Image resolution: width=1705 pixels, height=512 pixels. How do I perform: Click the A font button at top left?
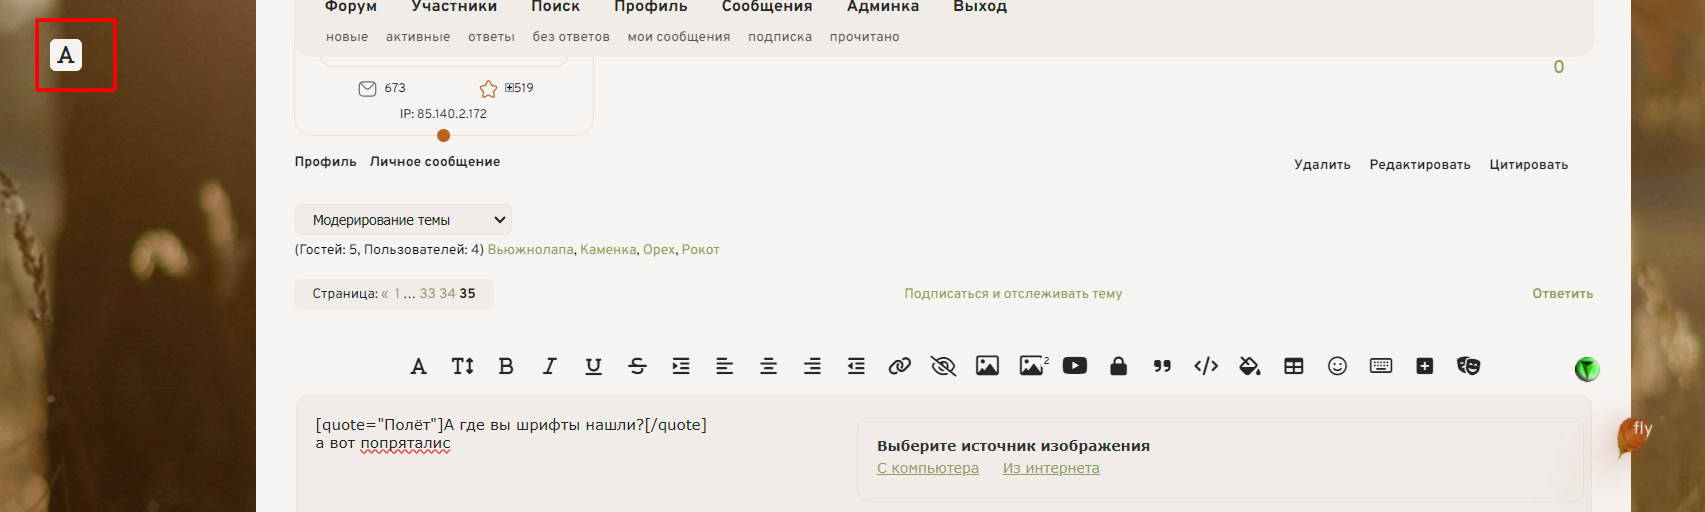coord(66,55)
